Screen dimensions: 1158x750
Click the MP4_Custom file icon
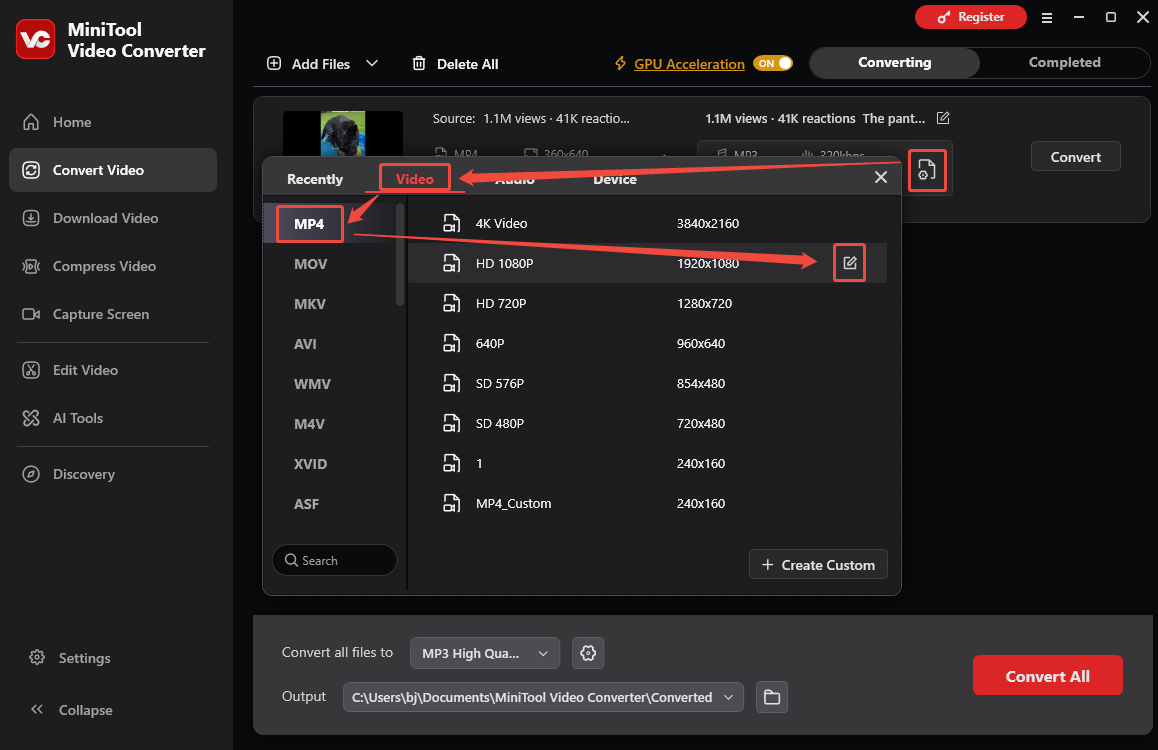[x=451, y=503]
